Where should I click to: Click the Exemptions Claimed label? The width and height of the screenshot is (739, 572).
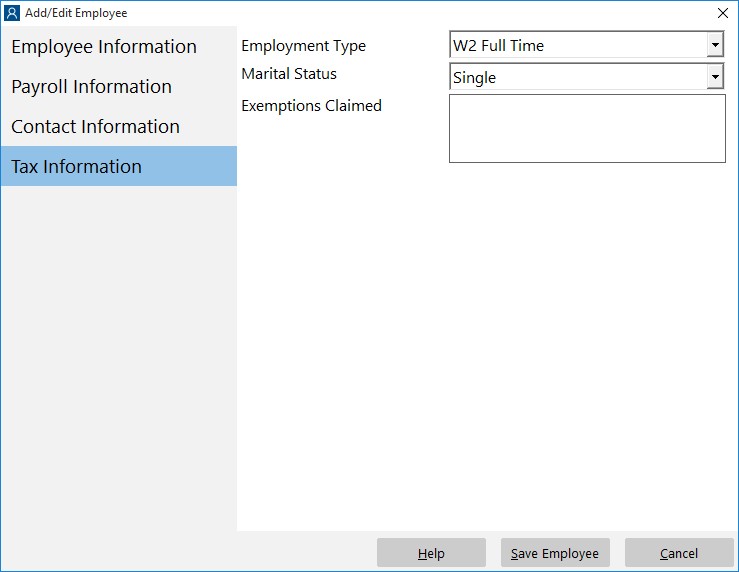click(x=312, y=106)
